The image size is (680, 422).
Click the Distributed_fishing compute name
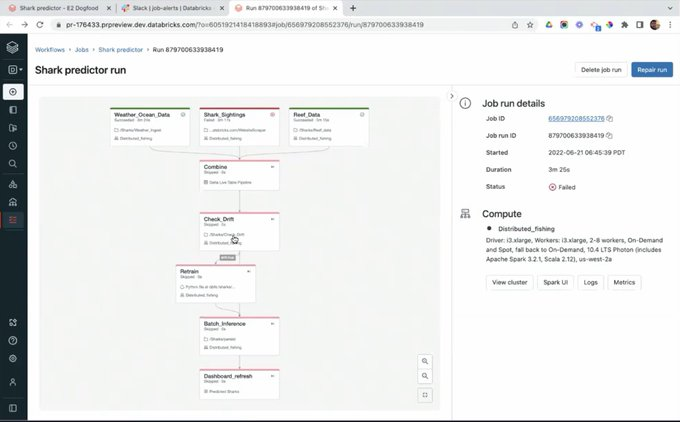[x=526, y=229]
